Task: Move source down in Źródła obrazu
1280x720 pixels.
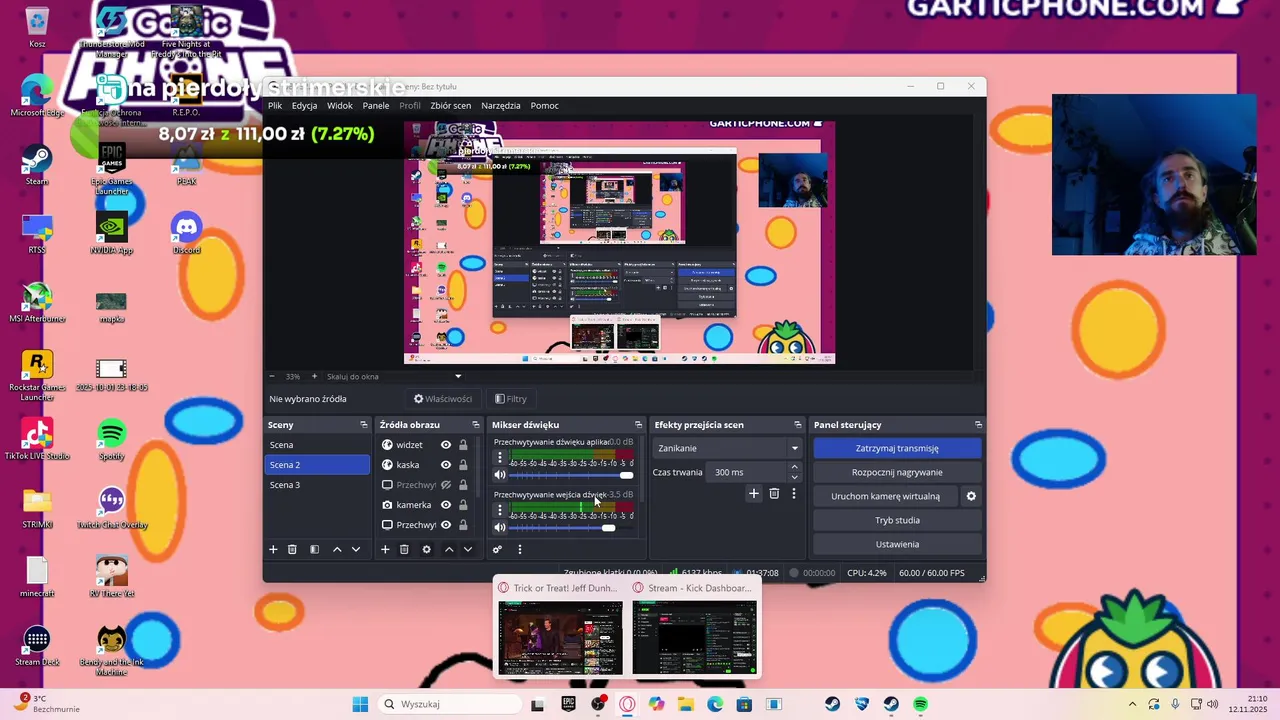Action: 467,549
